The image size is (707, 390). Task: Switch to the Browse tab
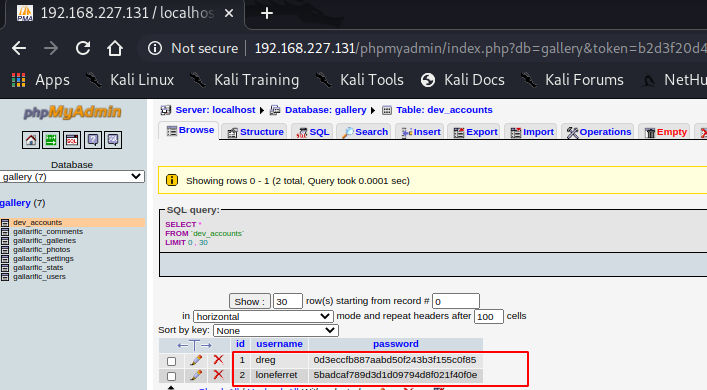click(190, 130)
